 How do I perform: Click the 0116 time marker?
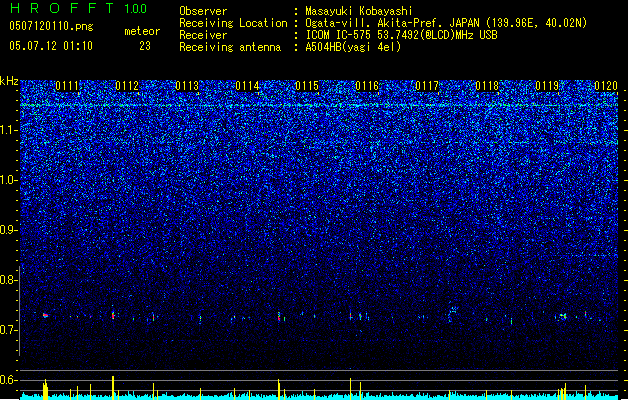pos(367,86)
